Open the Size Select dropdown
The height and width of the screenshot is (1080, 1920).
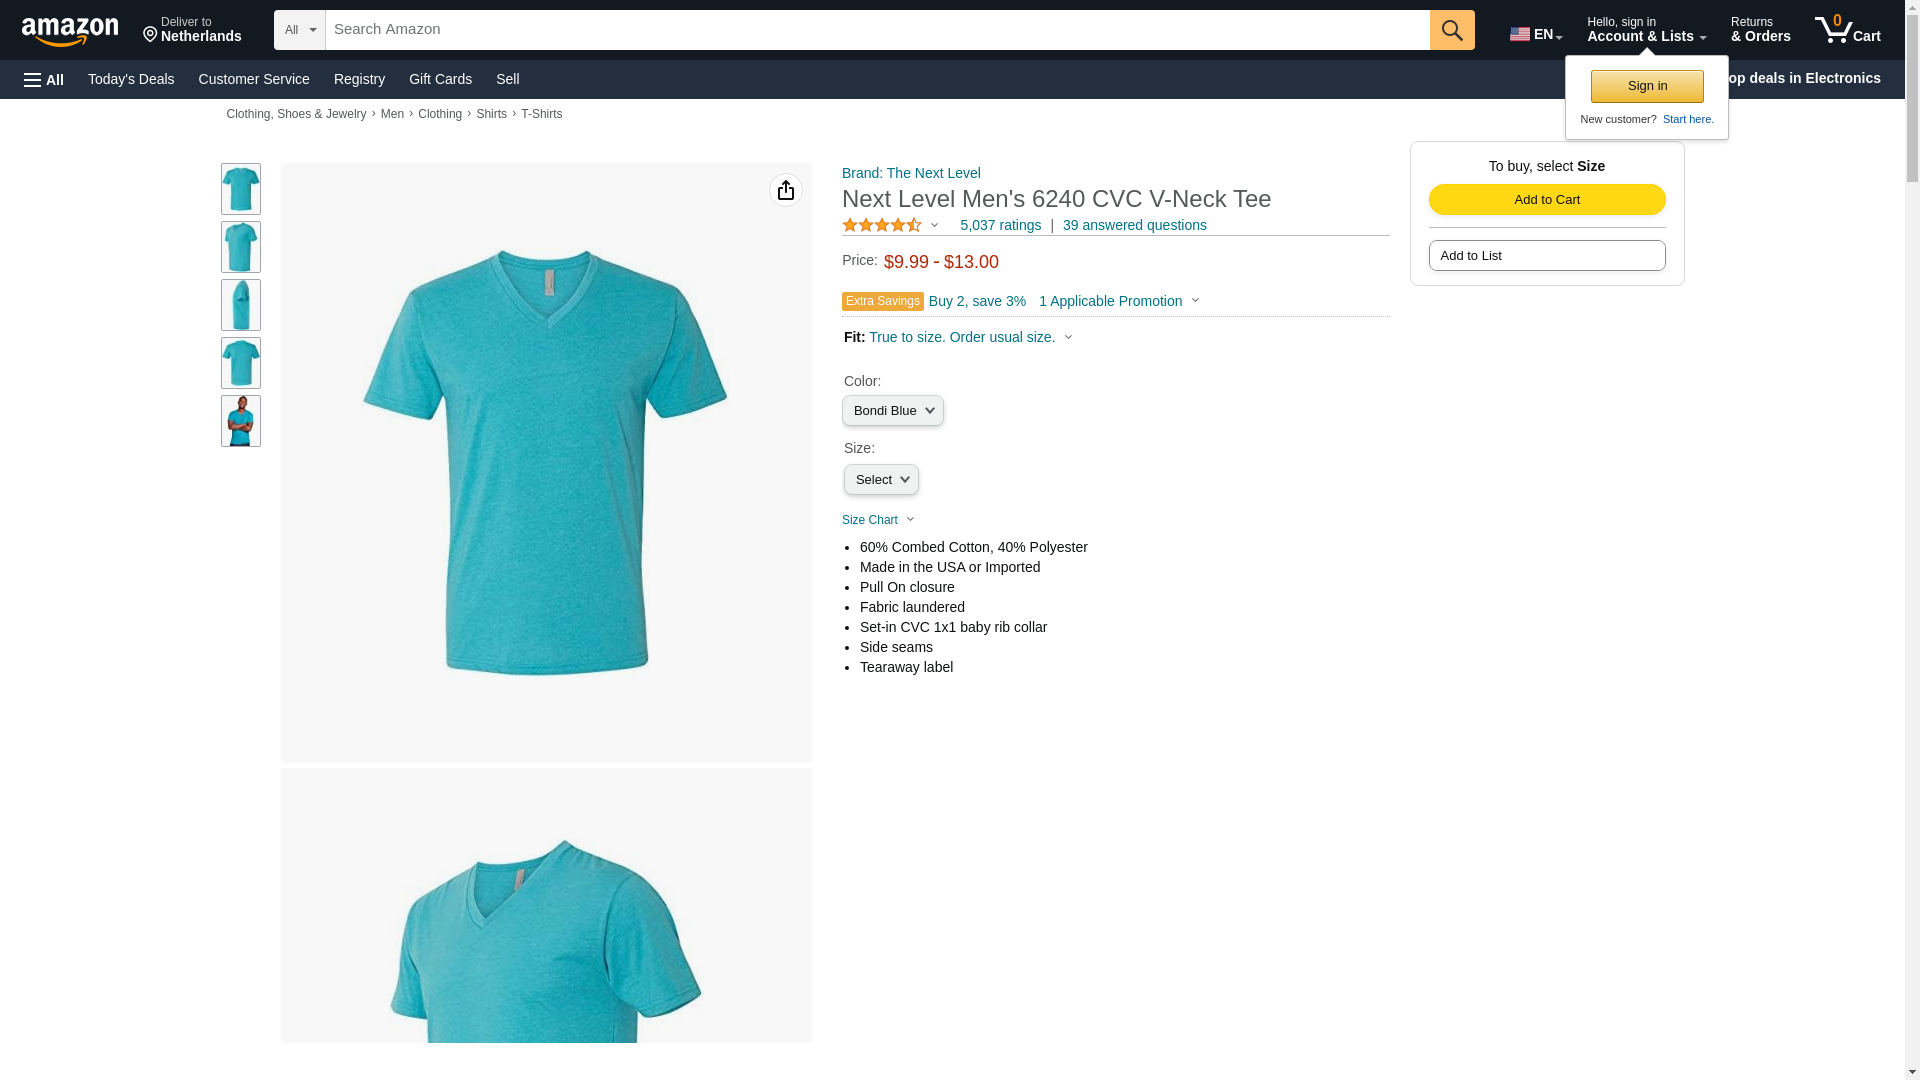(881, 480)
